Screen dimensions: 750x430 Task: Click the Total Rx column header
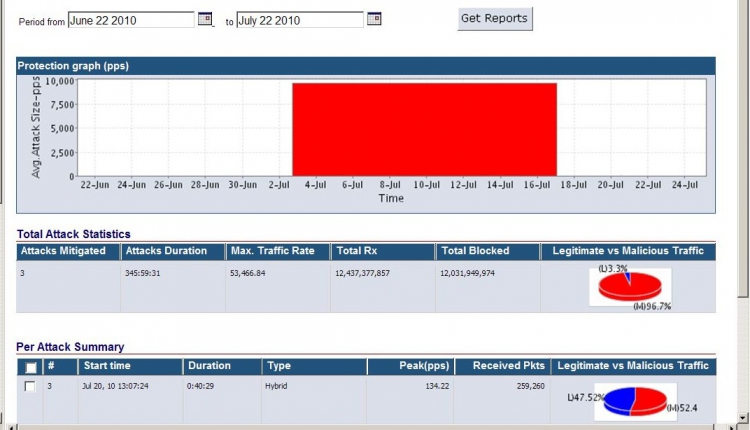point(383,251)
